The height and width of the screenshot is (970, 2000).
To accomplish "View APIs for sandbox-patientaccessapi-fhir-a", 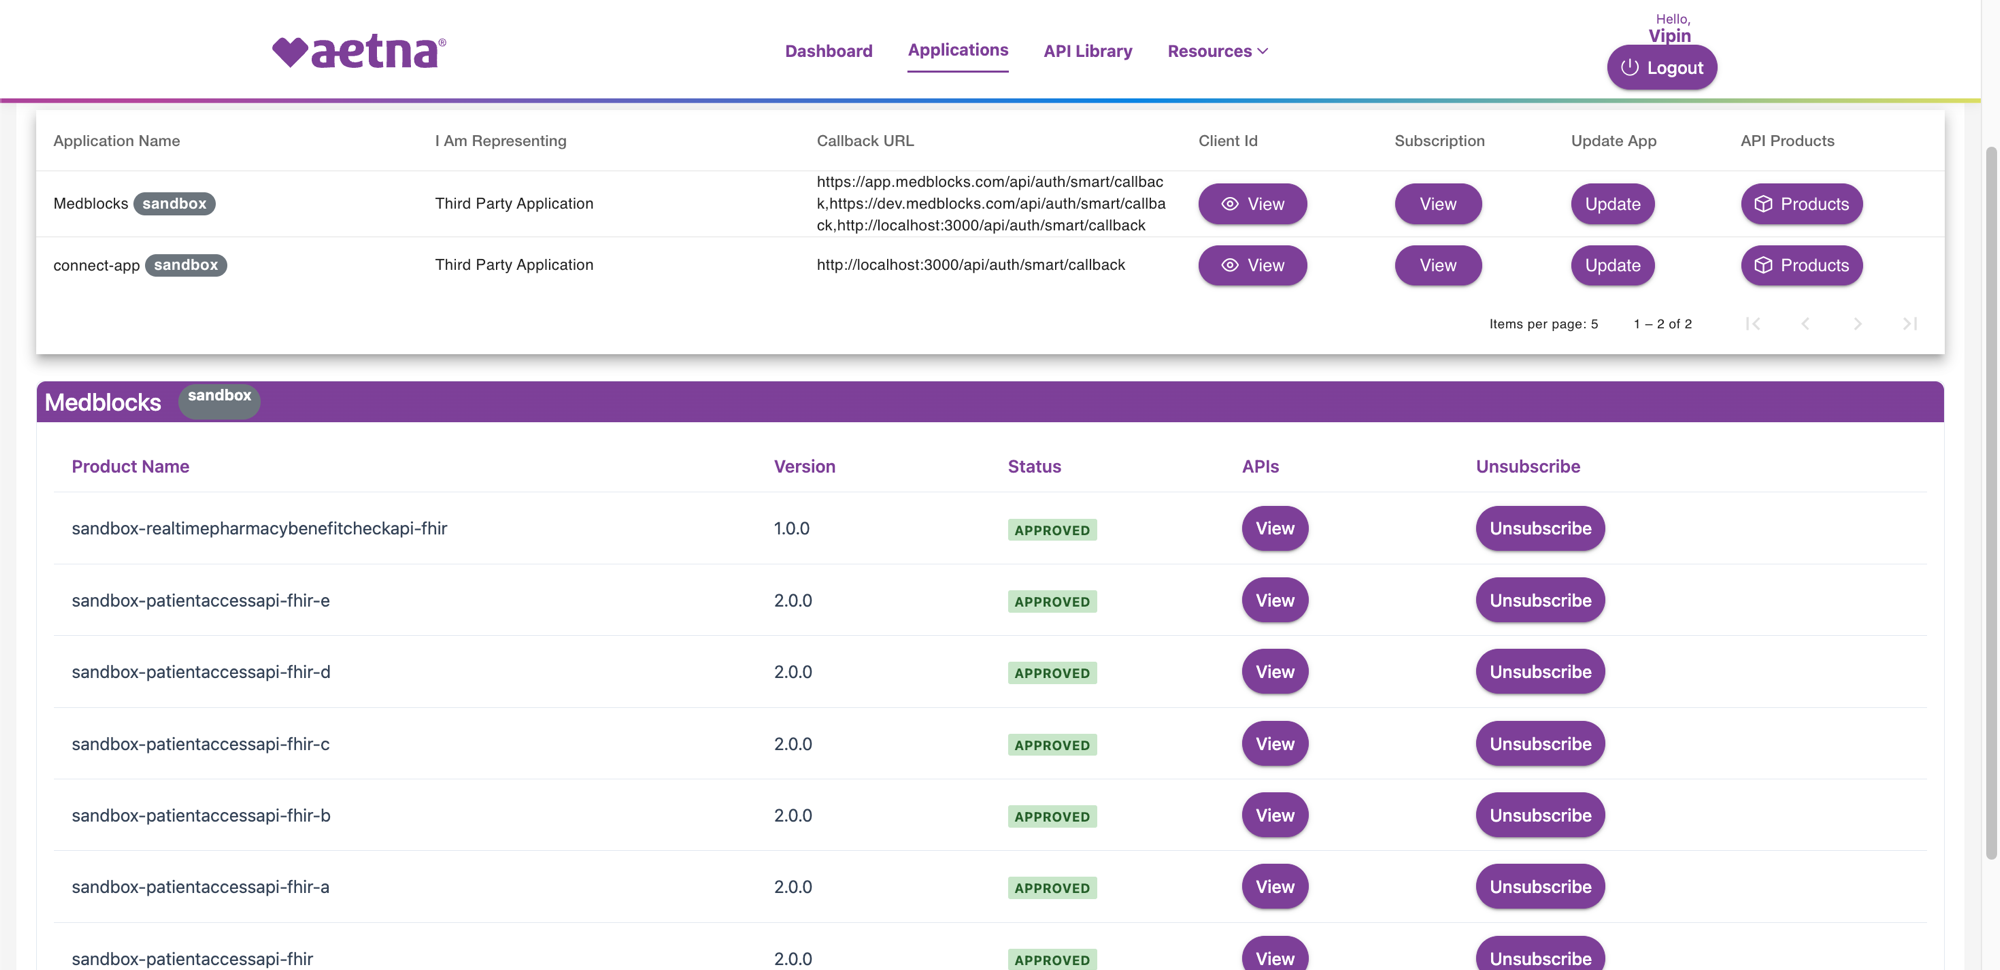I will [x=1274, y=887].
